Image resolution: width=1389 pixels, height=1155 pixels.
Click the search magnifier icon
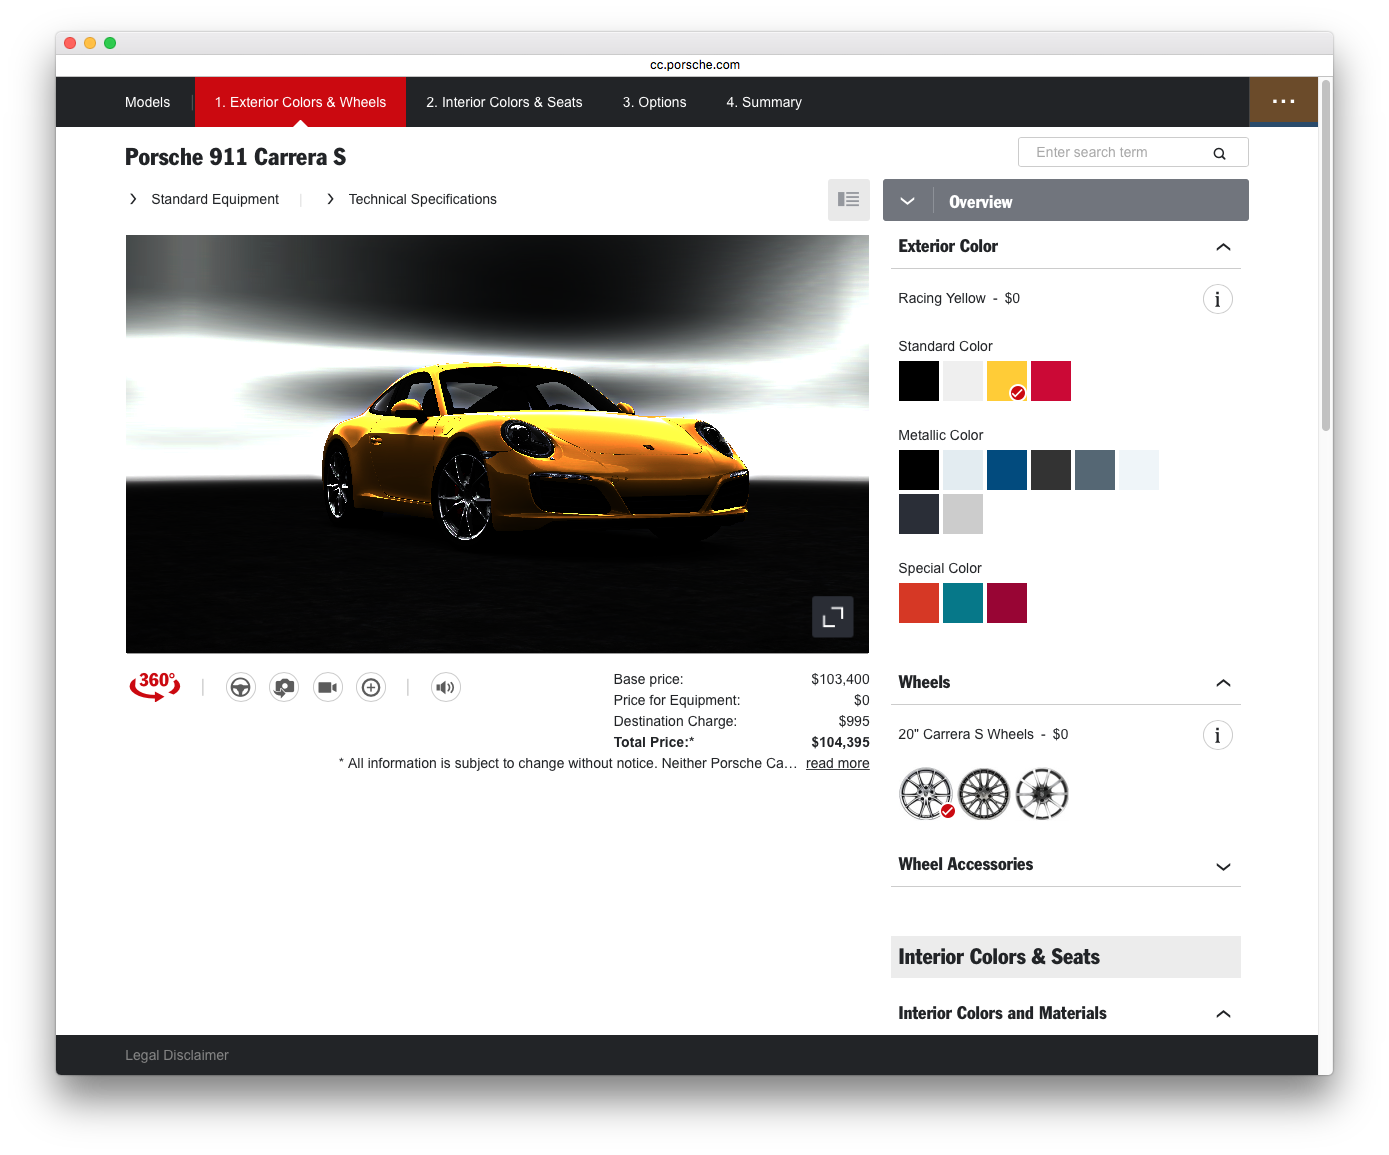point(1219,153)
